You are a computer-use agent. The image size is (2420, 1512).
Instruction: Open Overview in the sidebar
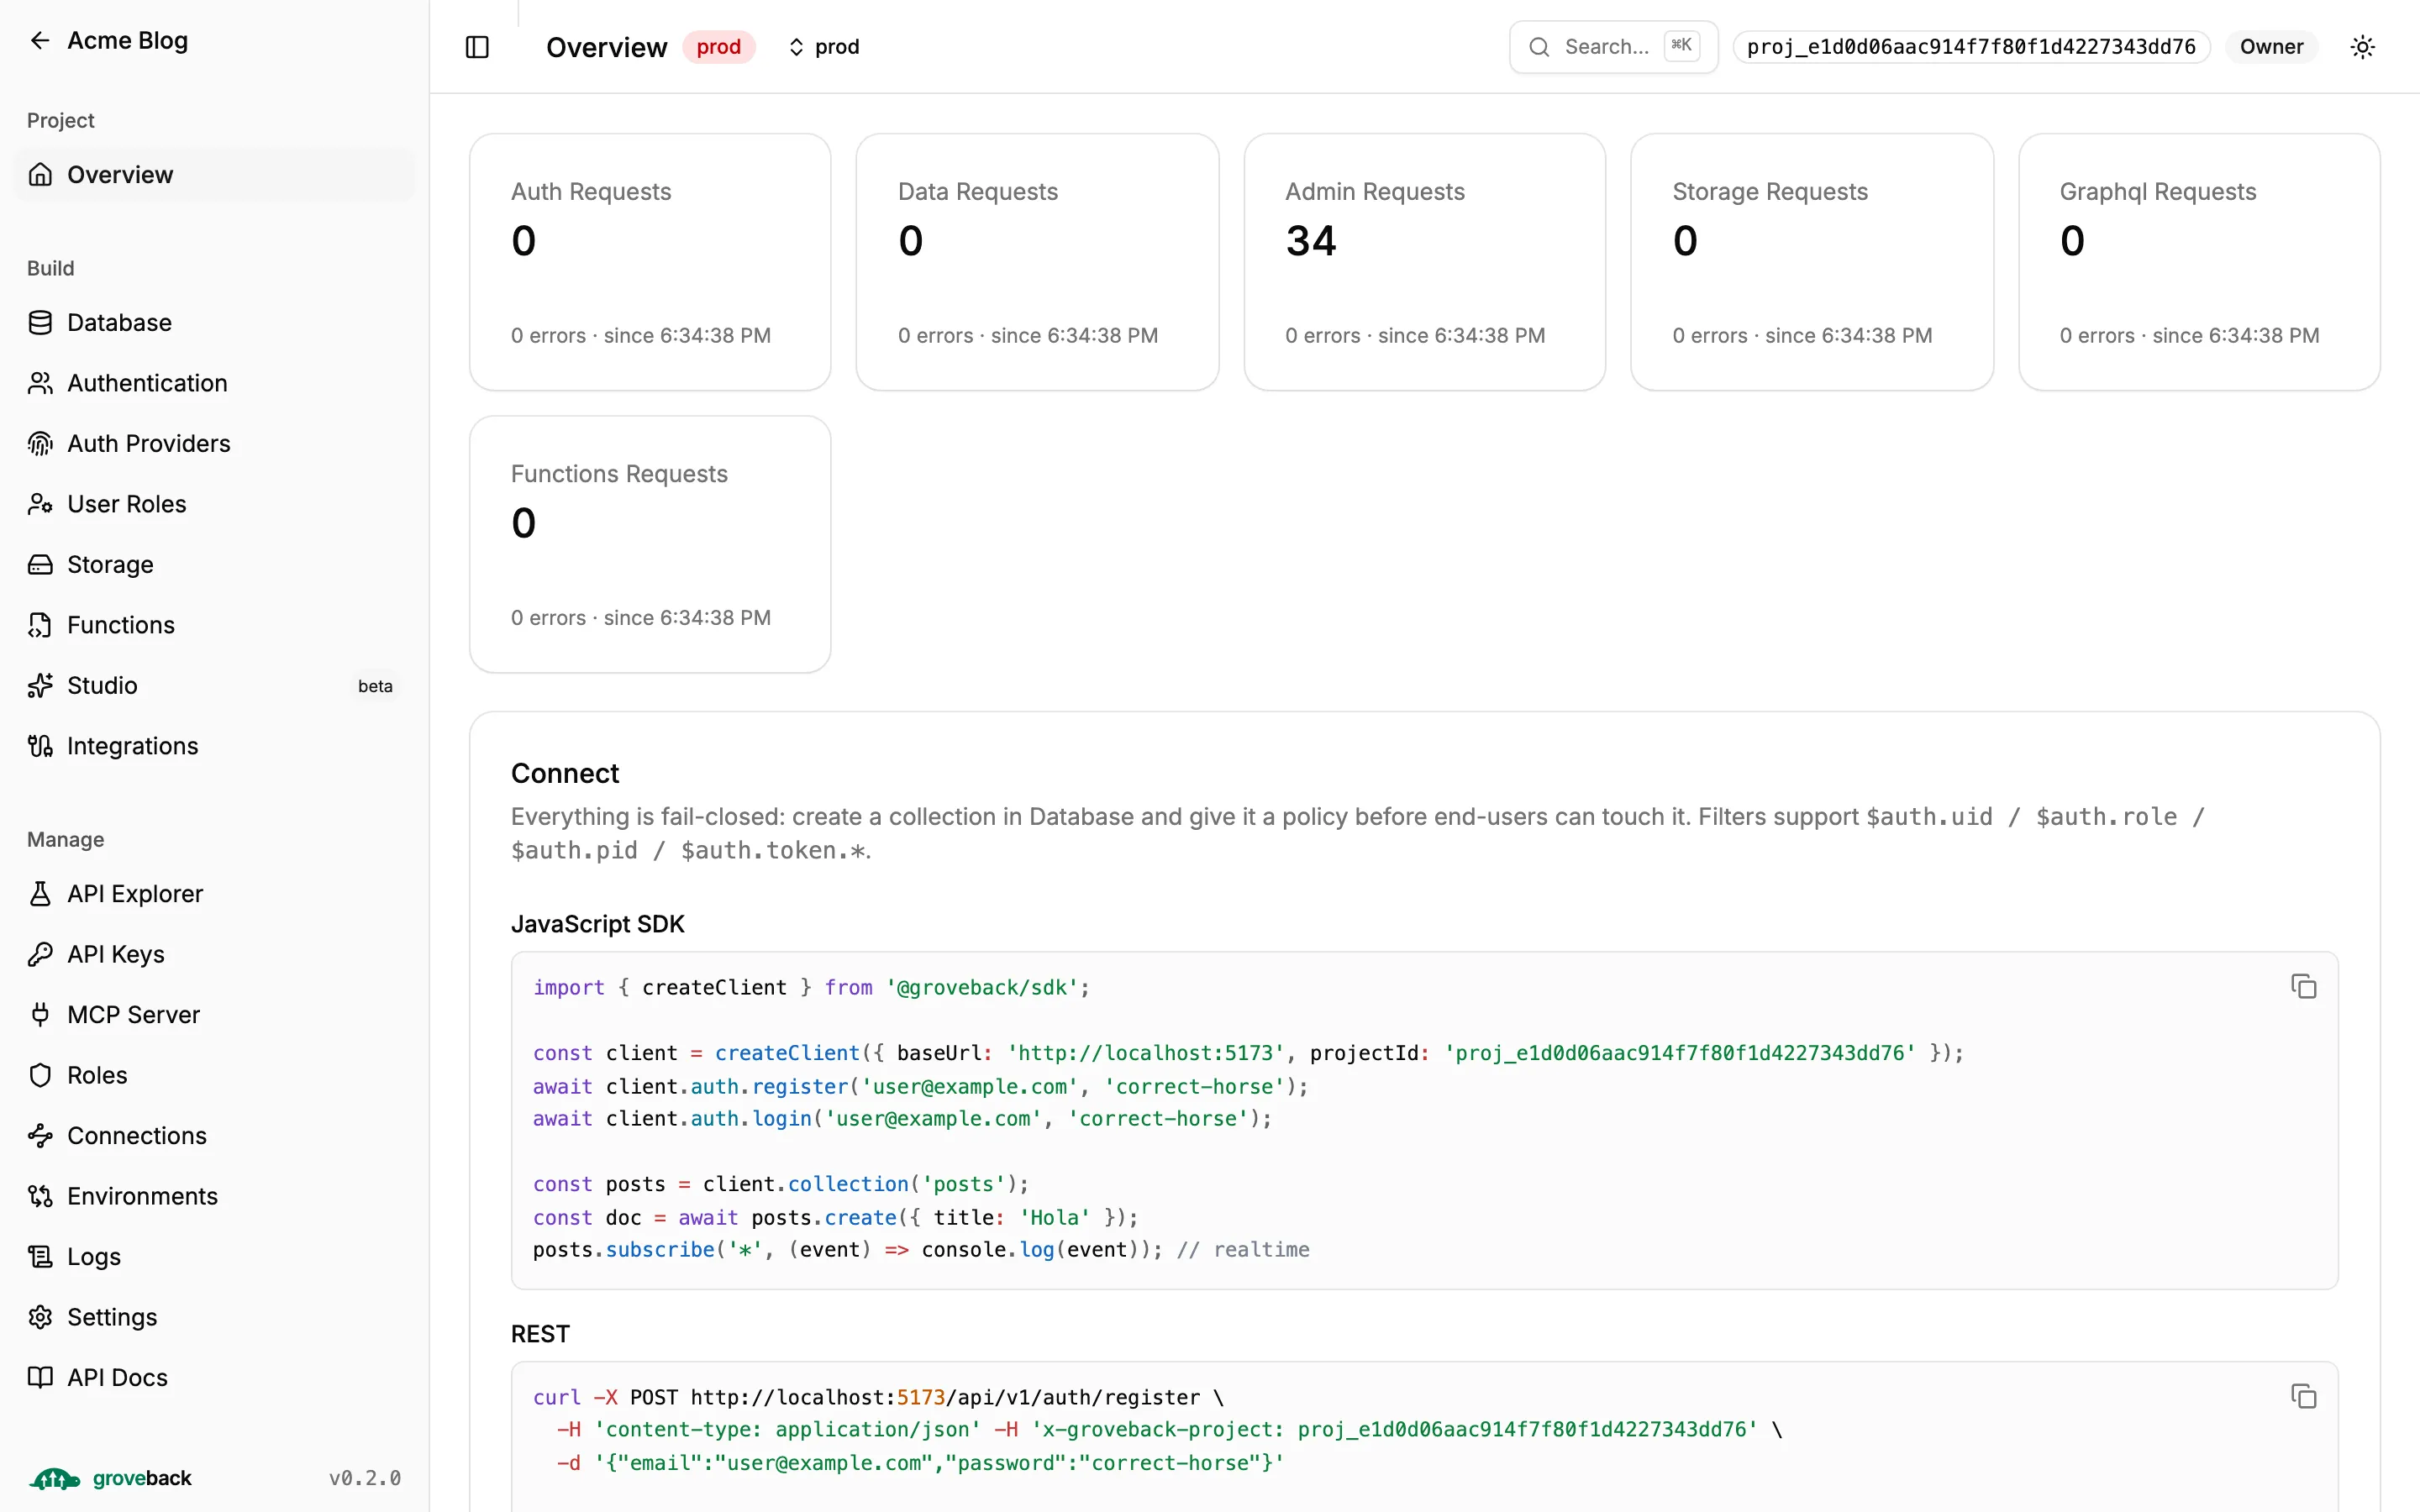click(214, 175)
